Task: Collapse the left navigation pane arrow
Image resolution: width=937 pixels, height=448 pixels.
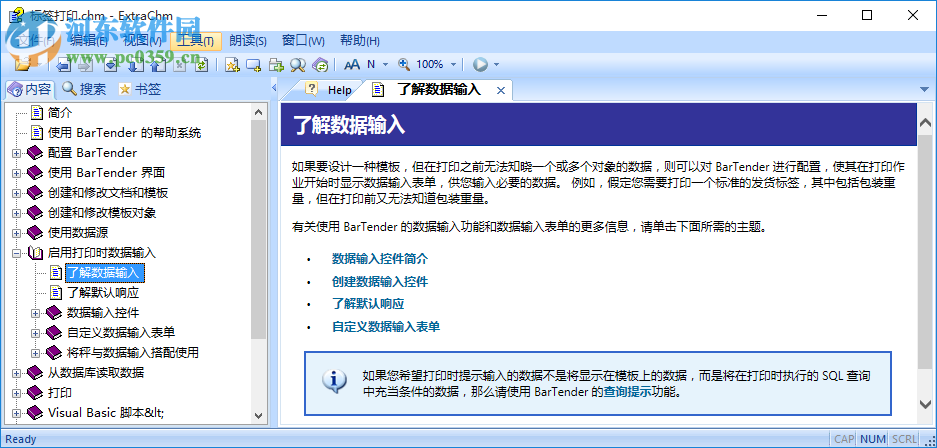Action: 274,88
